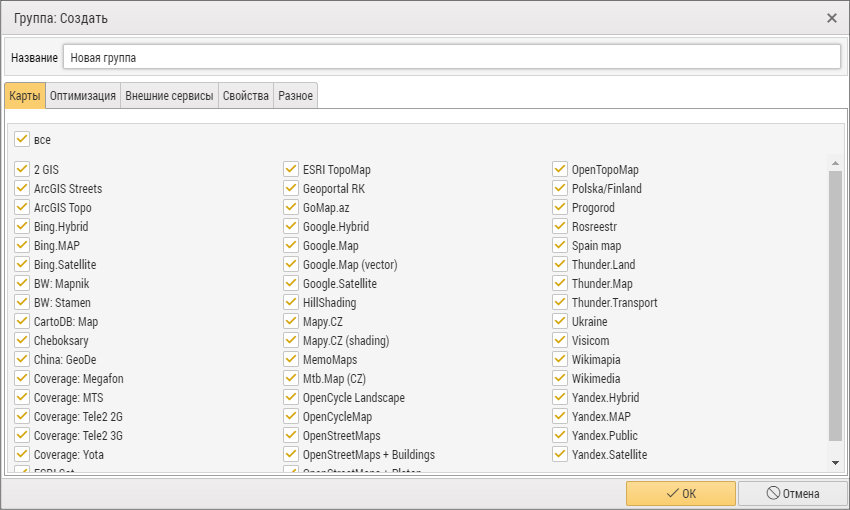Uncheck Coverage: Tele2 2G checkbox
Image resolution: width=850 pixels, height=510 pixels.
click(22, 416)
